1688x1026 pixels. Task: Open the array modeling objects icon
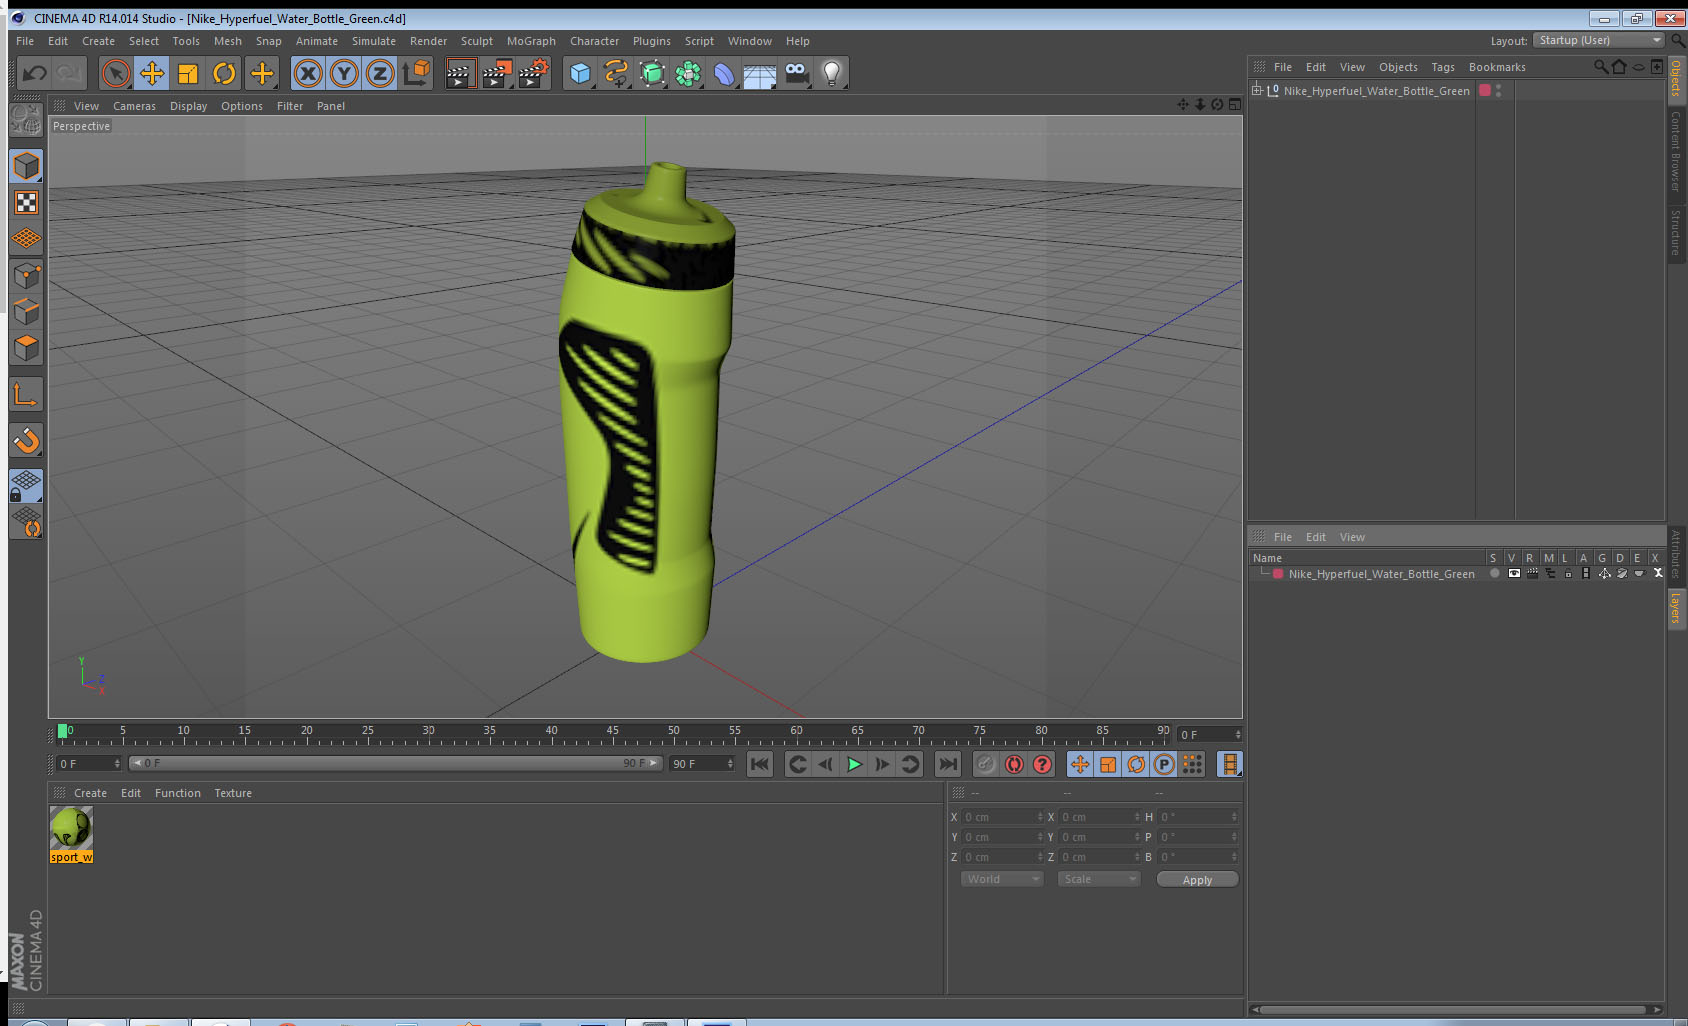click(x=688, y=73)
